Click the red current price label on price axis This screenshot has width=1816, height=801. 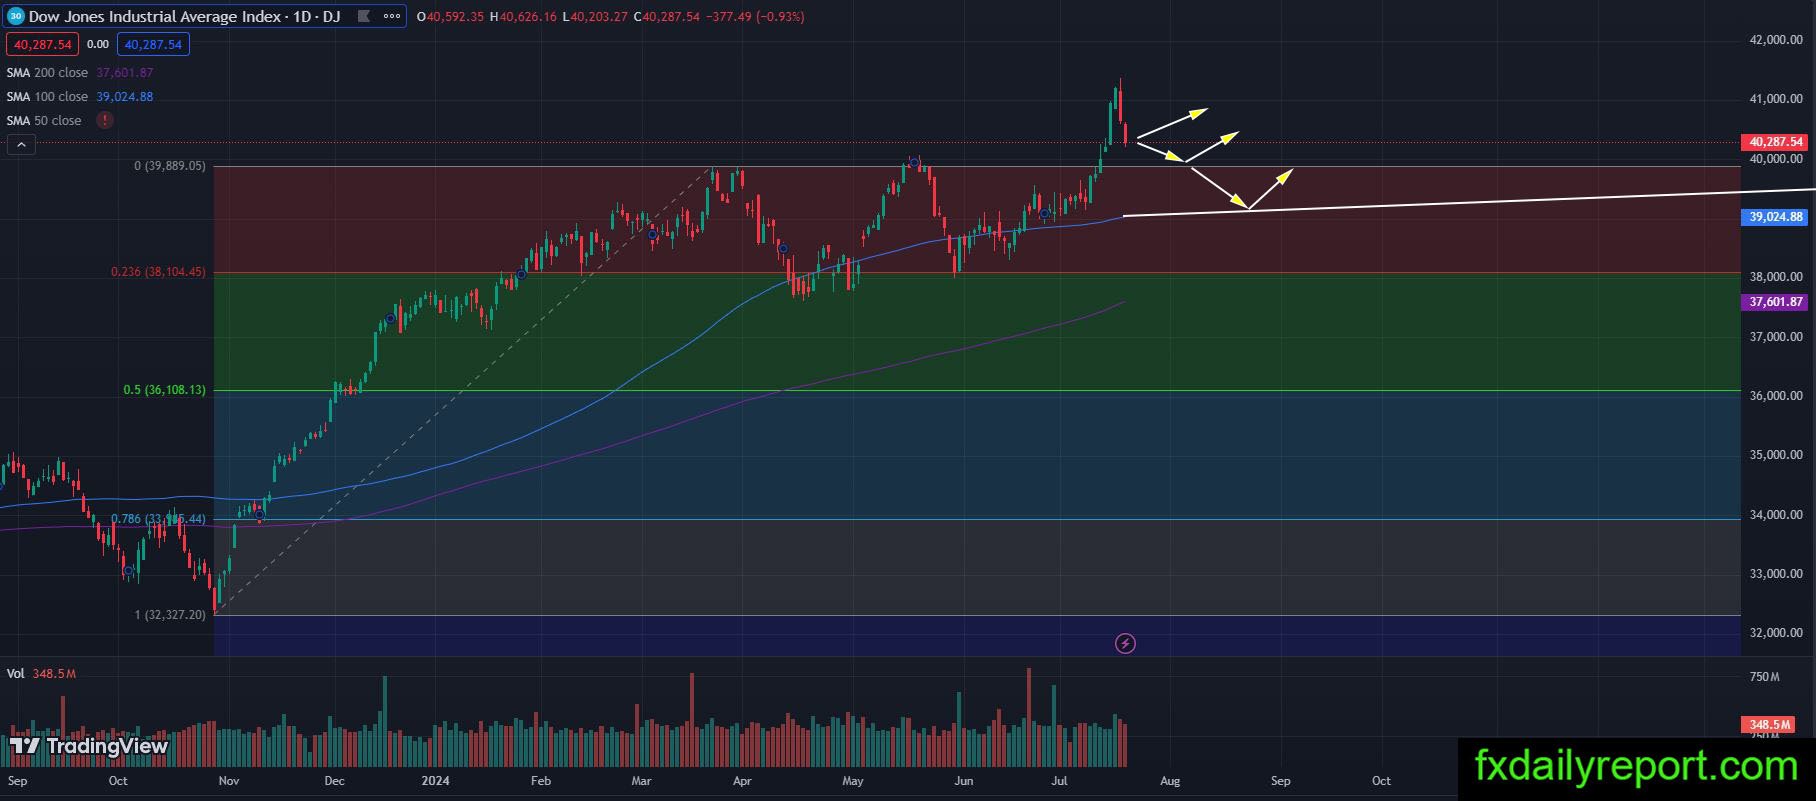pos(1776,142)
